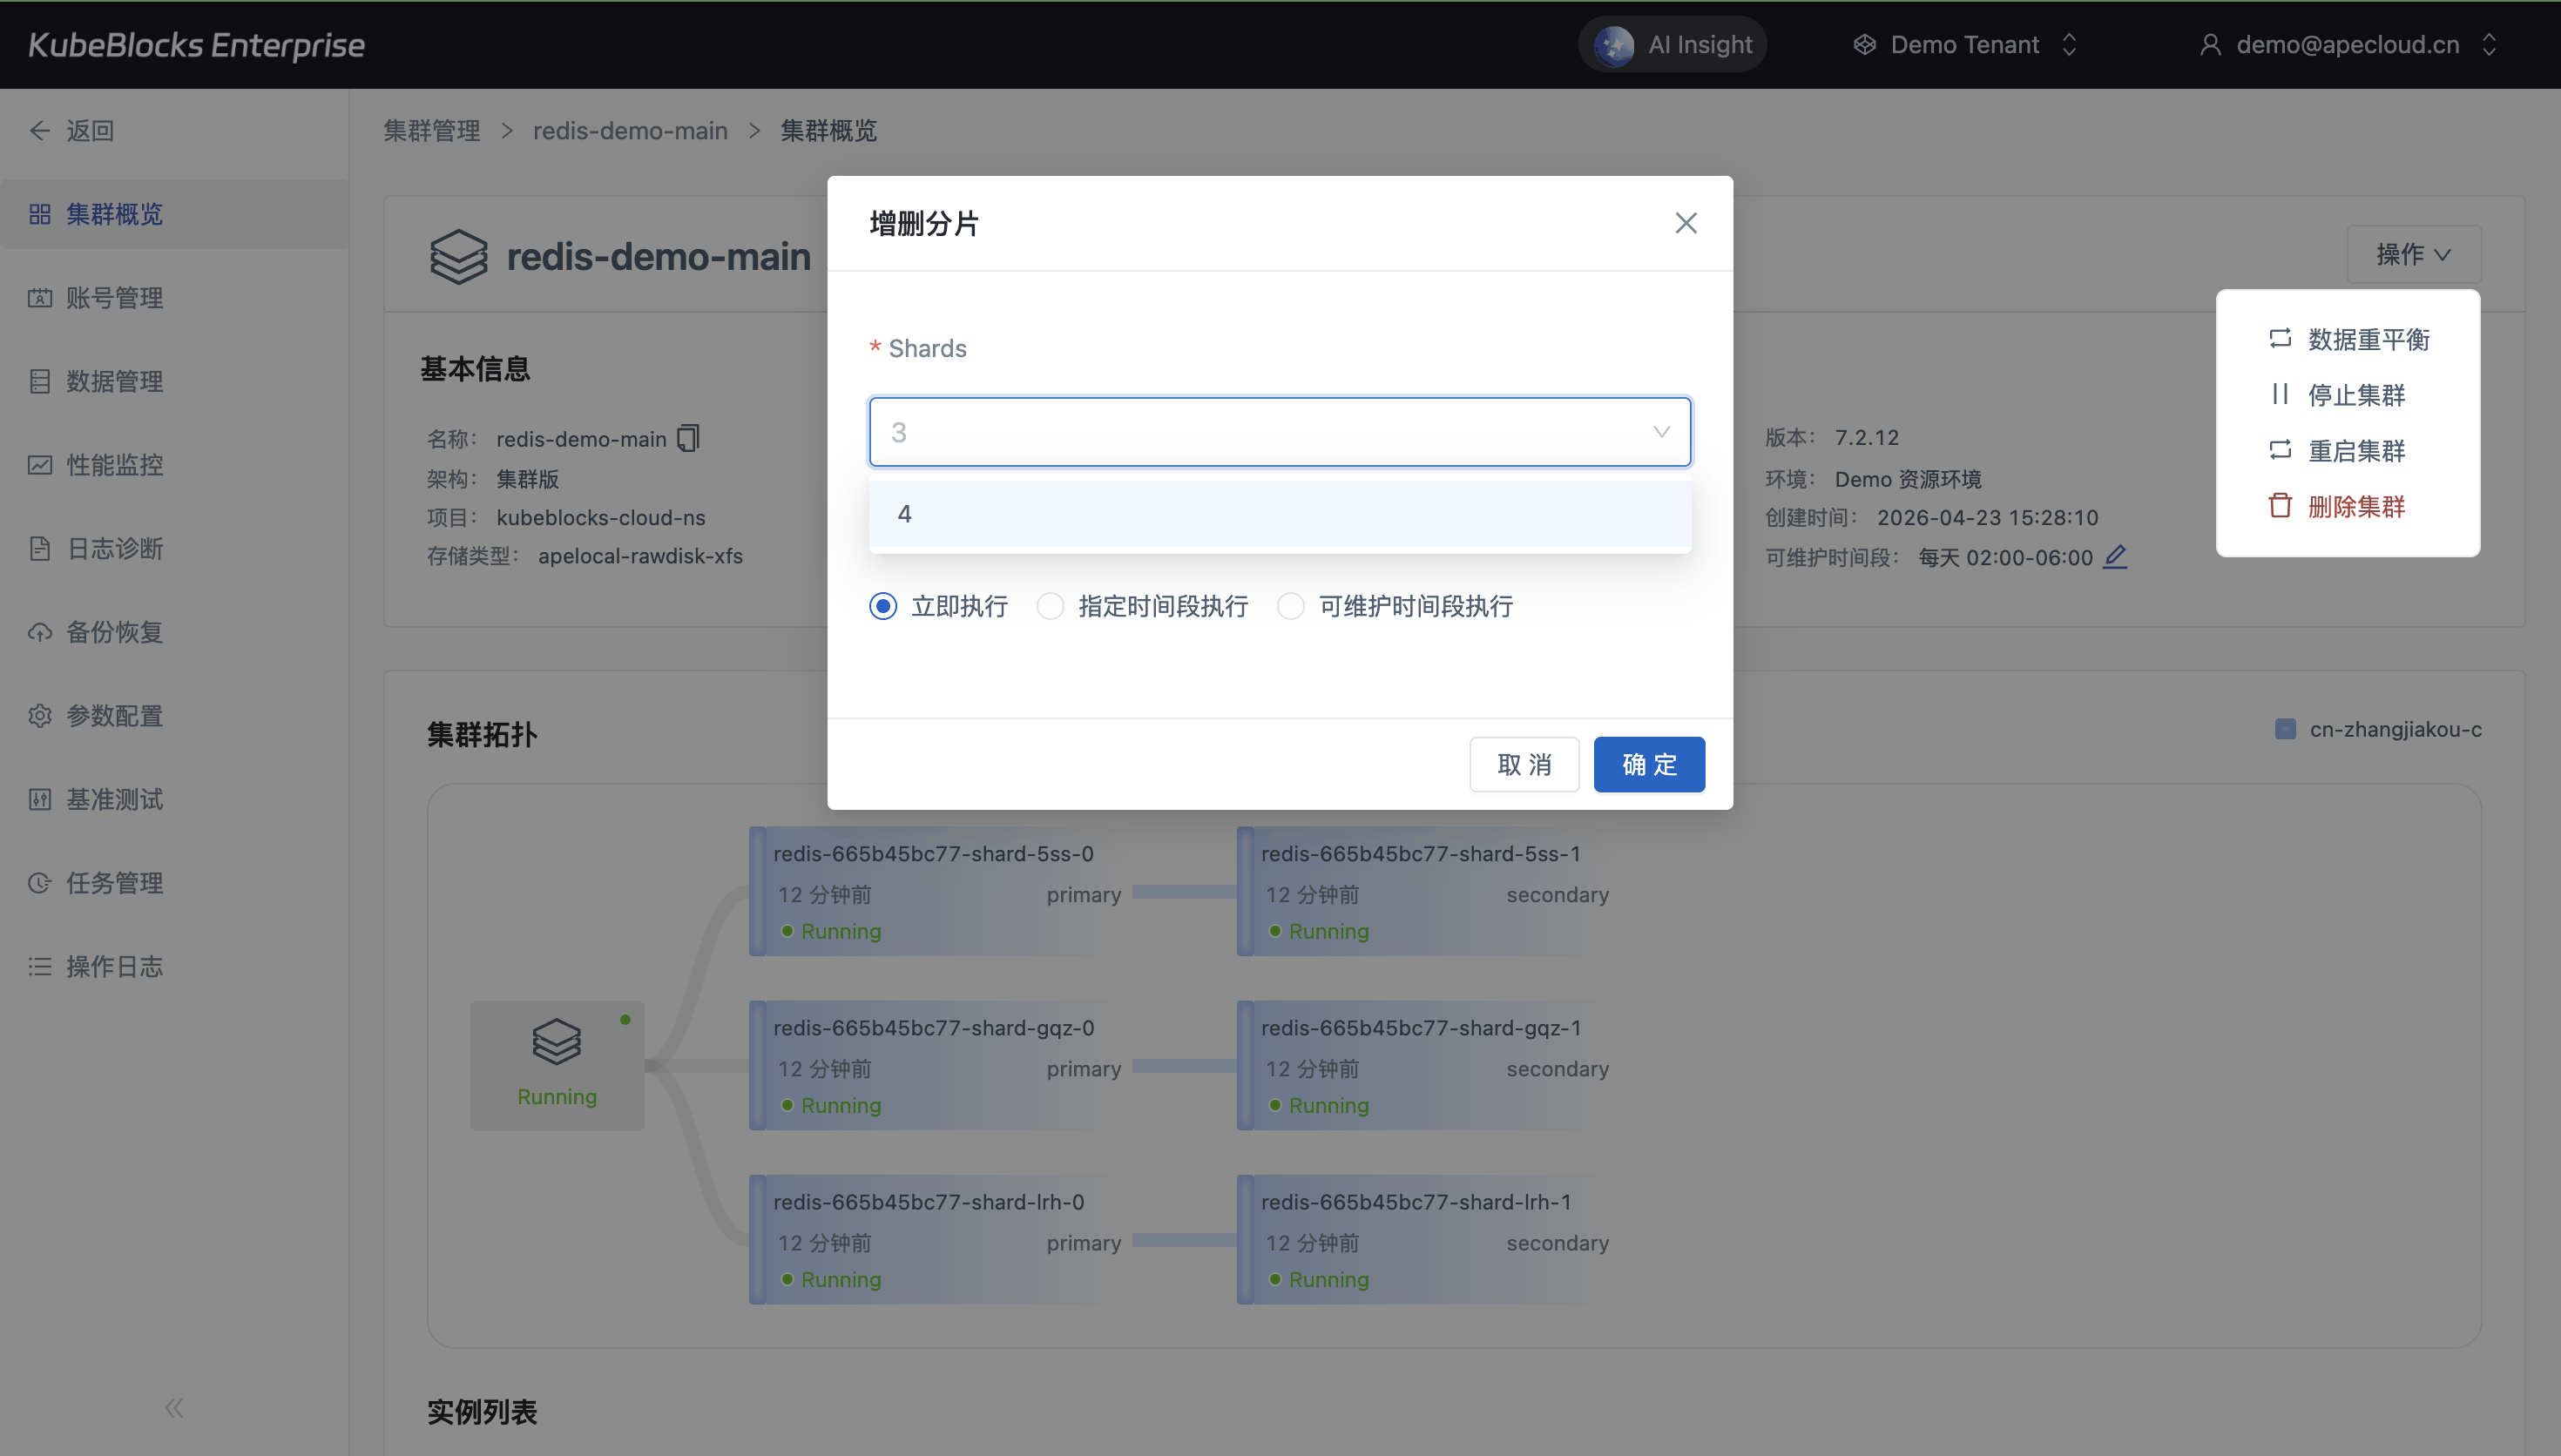Screen dimensions: 2561x1456
Task: Click the cn-zhangjiakou-c legend color square
Action: (2285, 729)
